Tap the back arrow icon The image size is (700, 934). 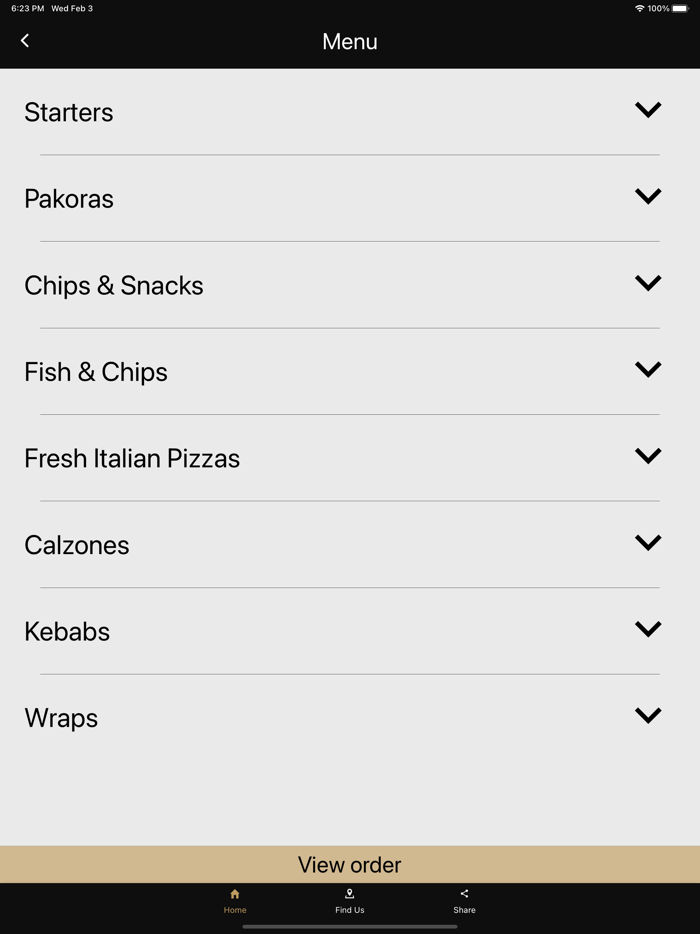point(25,41)
